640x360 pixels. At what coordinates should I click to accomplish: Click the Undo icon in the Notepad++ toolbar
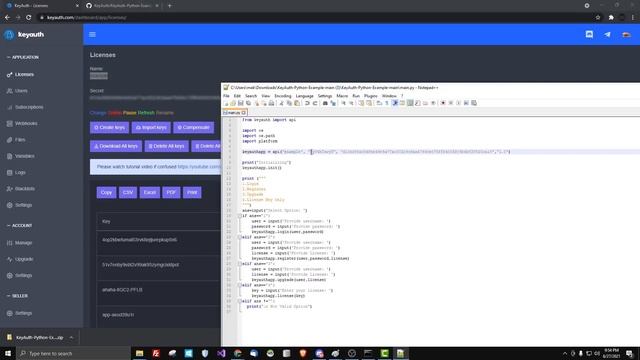307,103
